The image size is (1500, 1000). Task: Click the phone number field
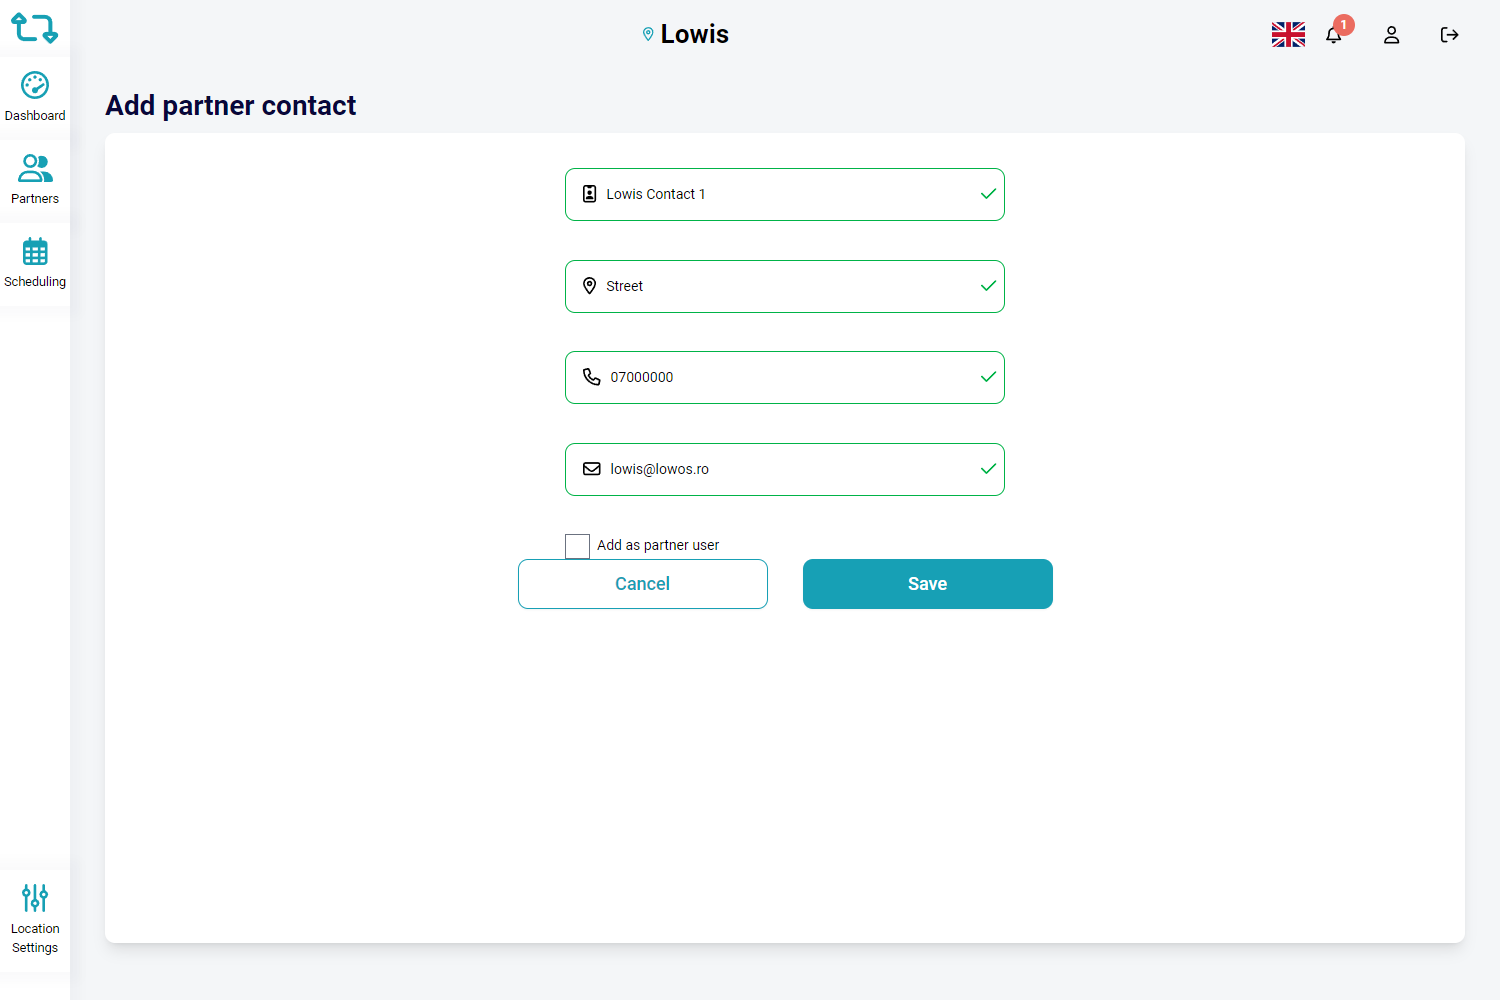785,378
